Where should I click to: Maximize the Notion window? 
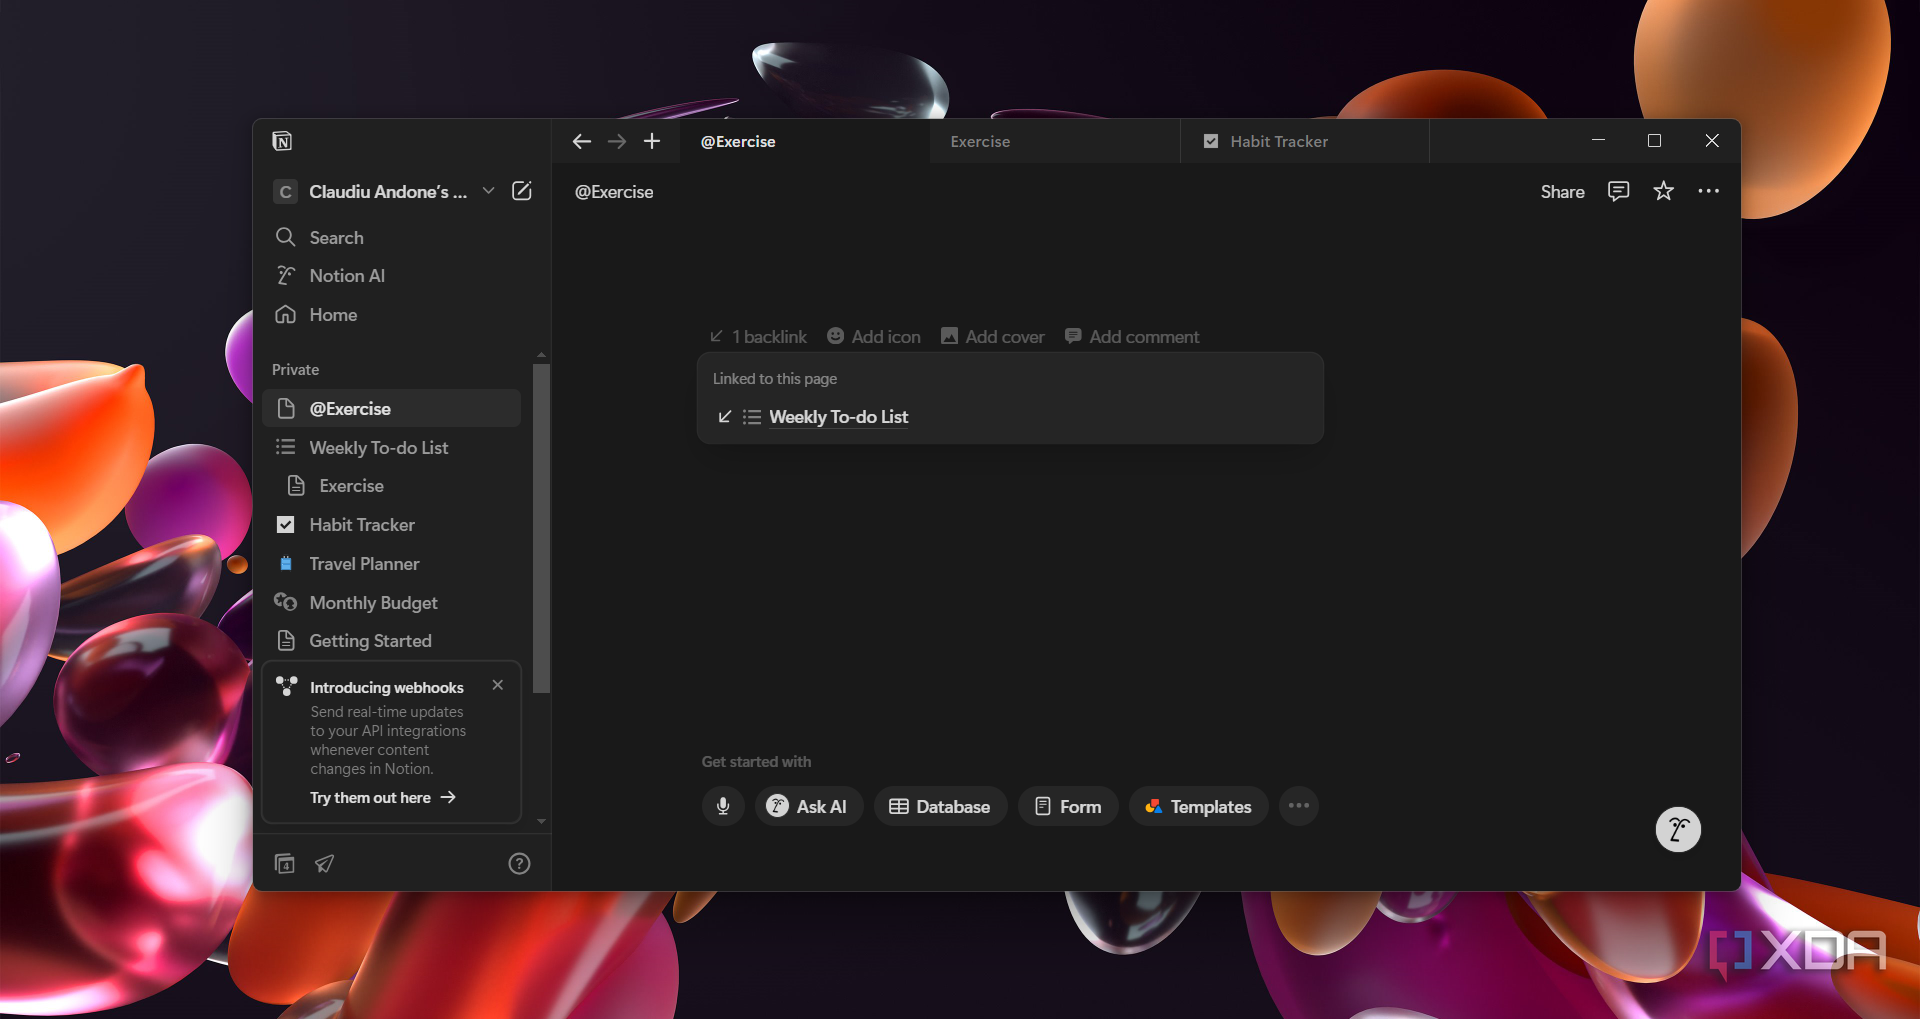tap(1654, 141)
